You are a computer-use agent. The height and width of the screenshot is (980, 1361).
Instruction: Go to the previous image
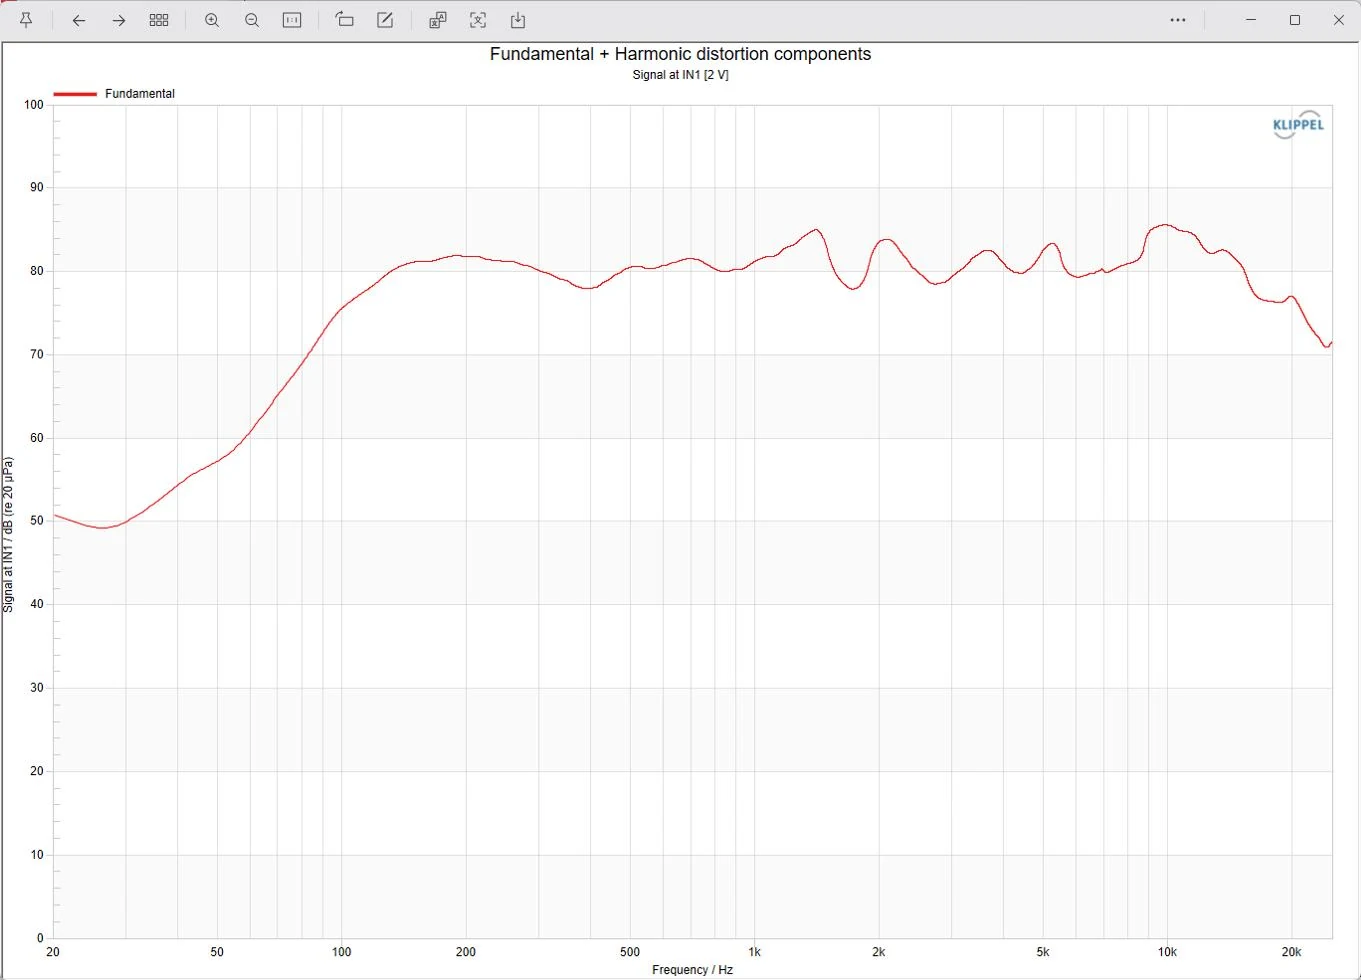(x=79, y=20)
